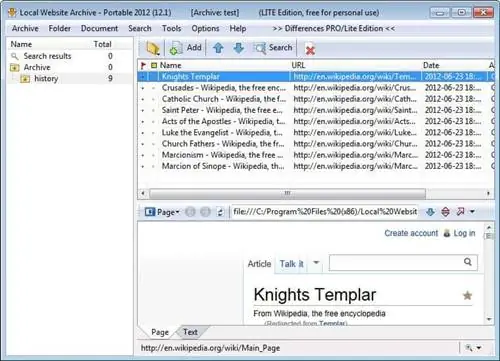Open the Folder menu
500x361 pixels.
click(60, 28)
